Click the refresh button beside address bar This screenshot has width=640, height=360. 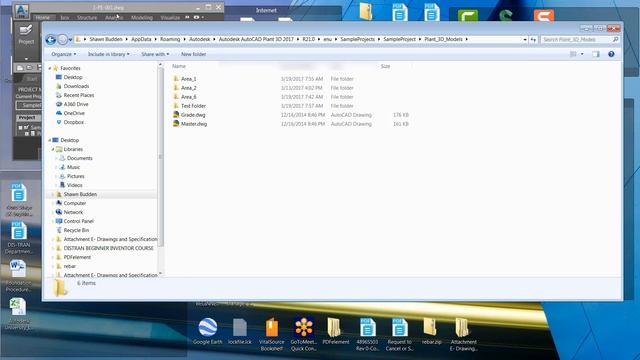click(x=533, y=40)
